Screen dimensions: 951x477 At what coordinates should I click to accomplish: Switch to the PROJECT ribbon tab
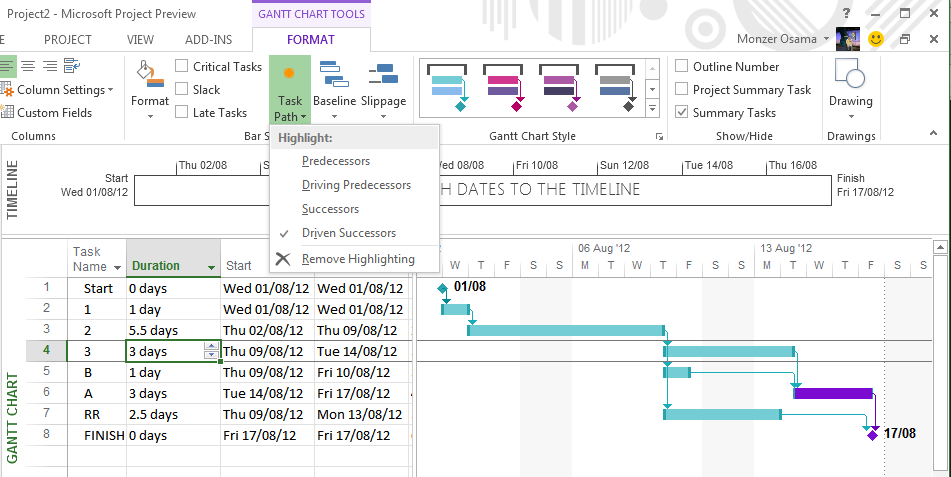(68, 40)
